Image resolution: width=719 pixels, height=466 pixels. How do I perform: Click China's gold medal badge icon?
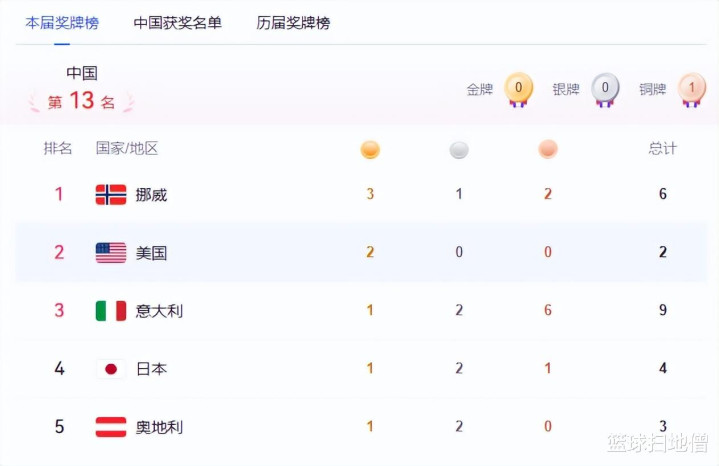tap(518, 89)
